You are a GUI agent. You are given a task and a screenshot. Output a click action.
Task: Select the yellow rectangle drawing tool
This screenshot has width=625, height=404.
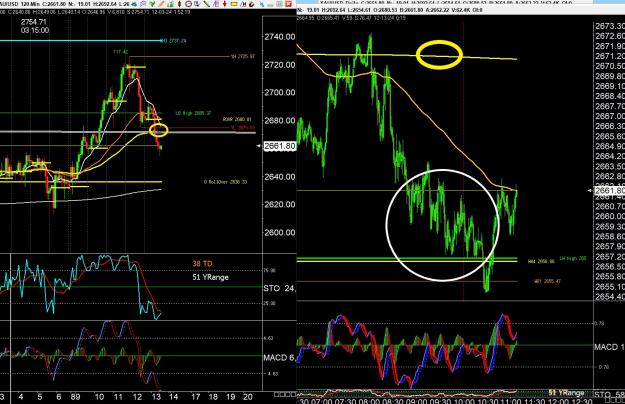[x=234, y=4]
